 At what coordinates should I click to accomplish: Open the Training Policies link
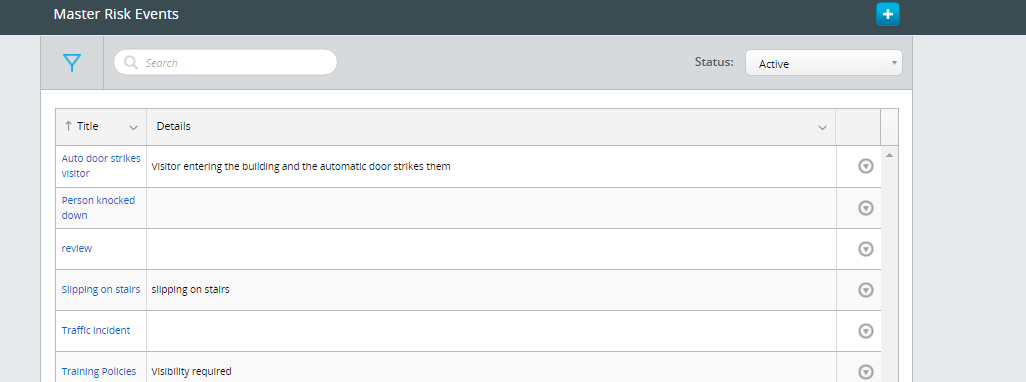pyautogui.click(x=99, y=372)
